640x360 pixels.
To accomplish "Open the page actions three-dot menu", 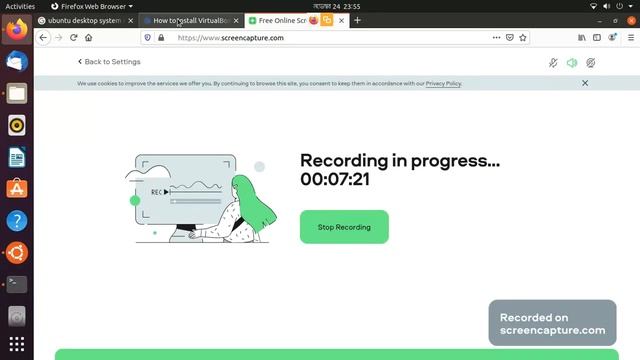I will [x=496, y=38].
